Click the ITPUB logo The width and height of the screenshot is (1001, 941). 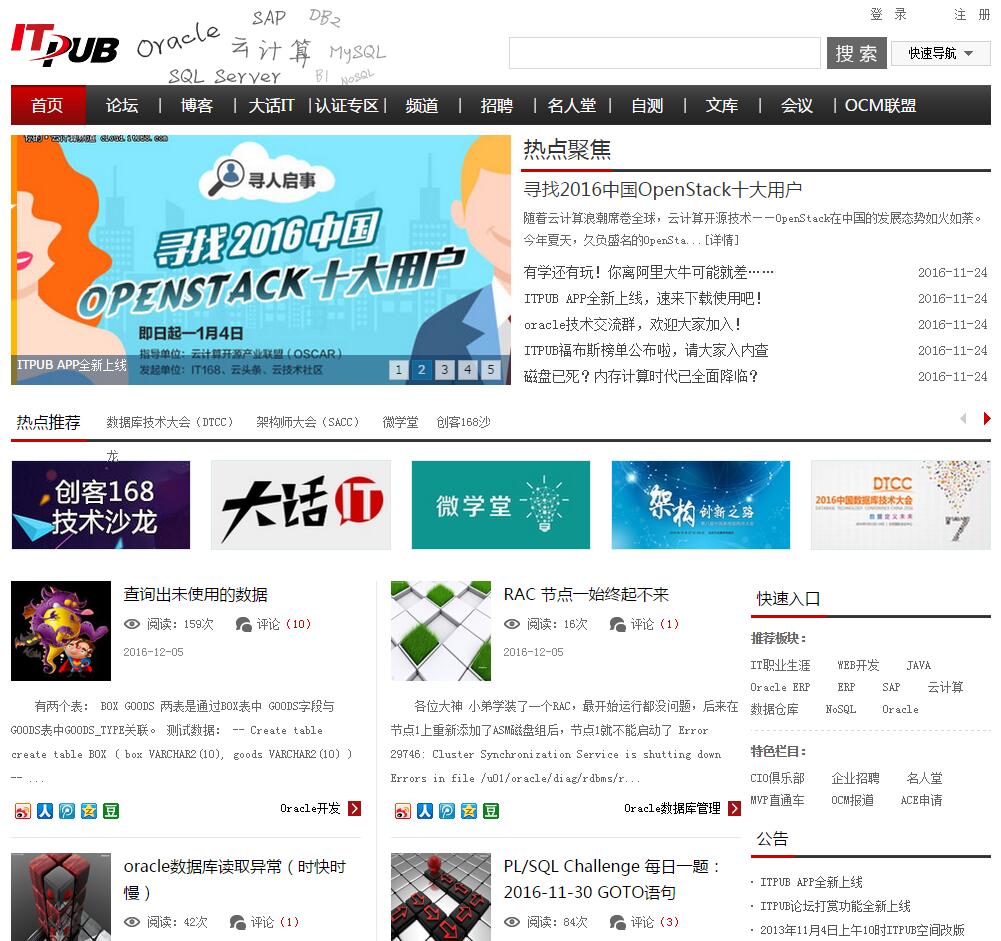click(64, 45)
